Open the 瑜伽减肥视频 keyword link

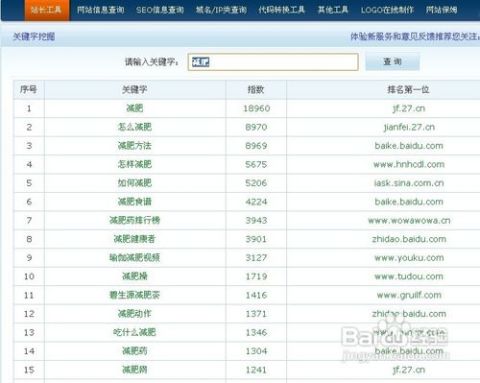click(x=135, y=257)
